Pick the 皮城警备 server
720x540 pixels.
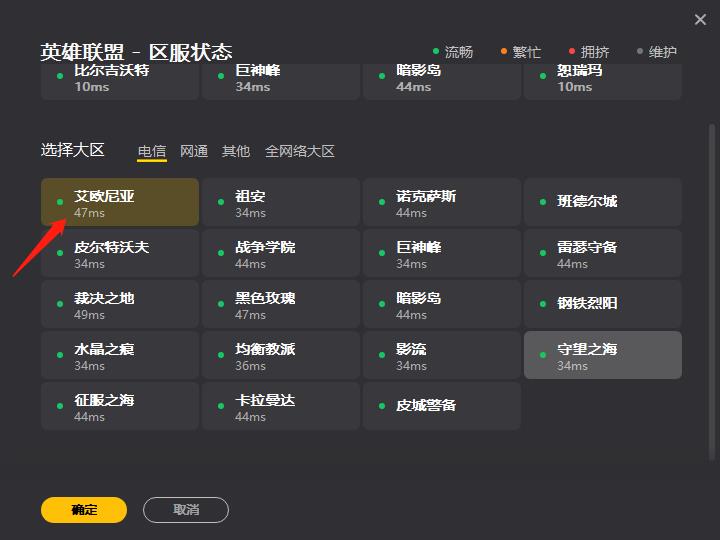tap(442, 406)
